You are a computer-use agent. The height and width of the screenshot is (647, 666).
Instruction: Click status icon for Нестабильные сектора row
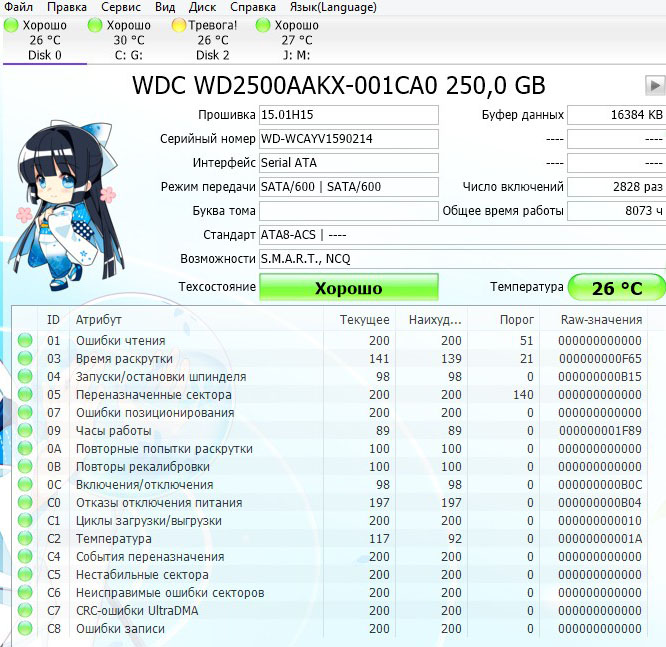[x=25, y=574]
